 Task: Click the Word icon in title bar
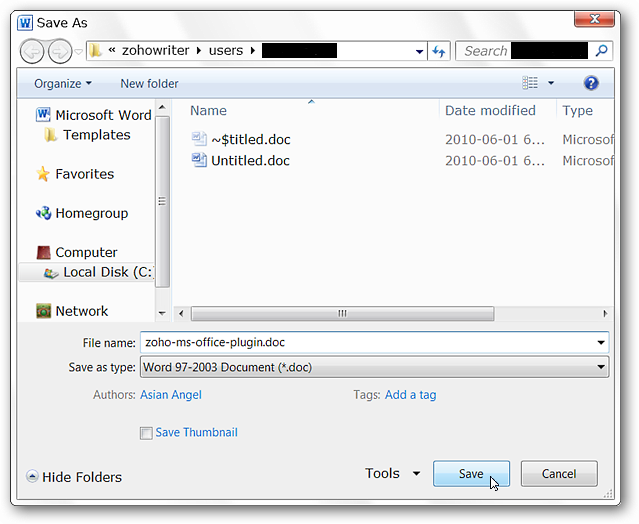pyautogui.click(x=25, y=23)
